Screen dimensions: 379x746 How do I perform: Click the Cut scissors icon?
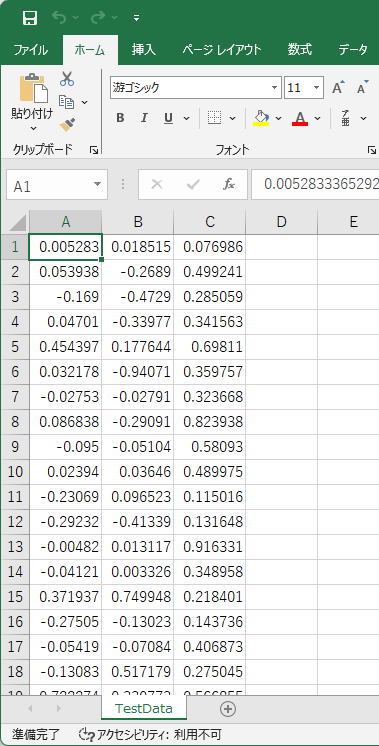tap(67, 79)
